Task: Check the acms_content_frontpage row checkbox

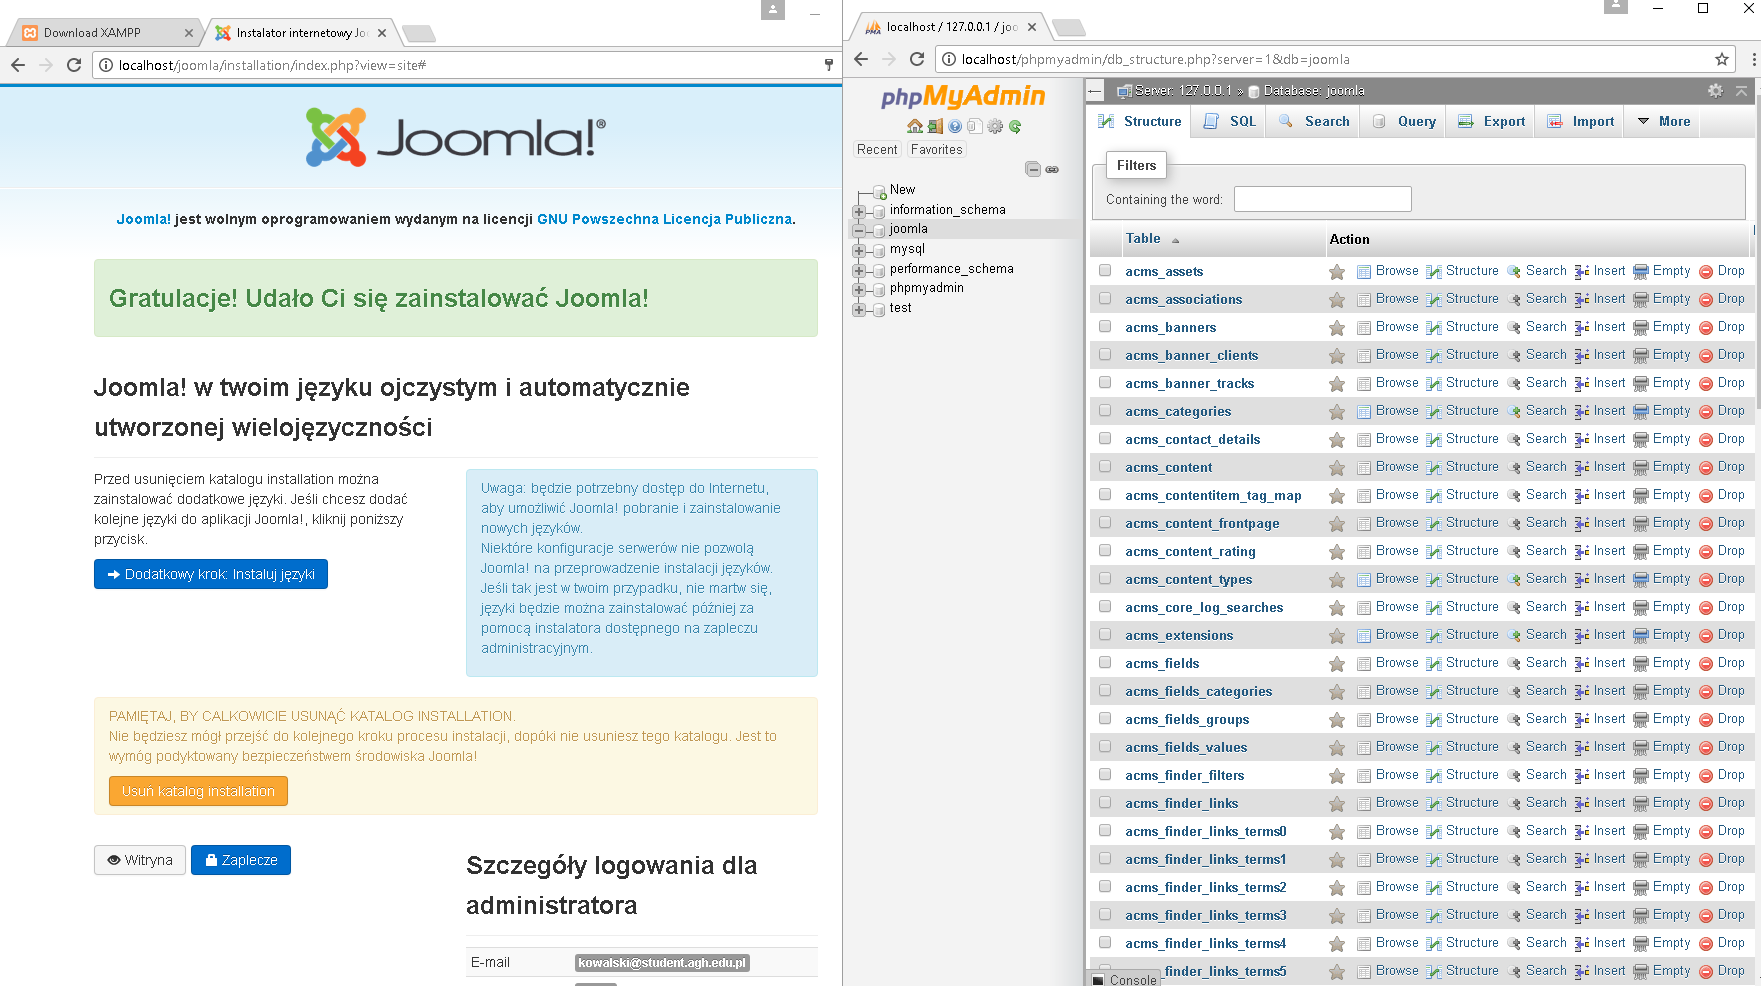Action: tap(1105, 522)
